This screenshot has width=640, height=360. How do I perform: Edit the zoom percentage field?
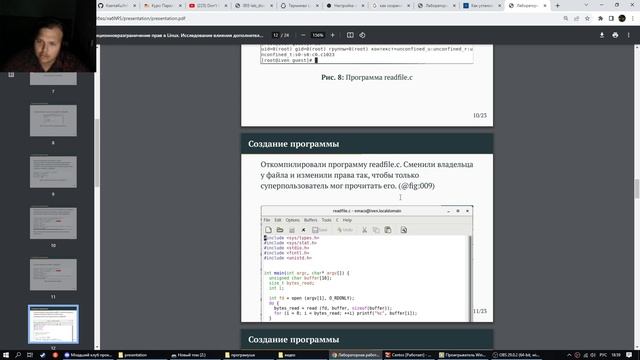click(318, 36)
